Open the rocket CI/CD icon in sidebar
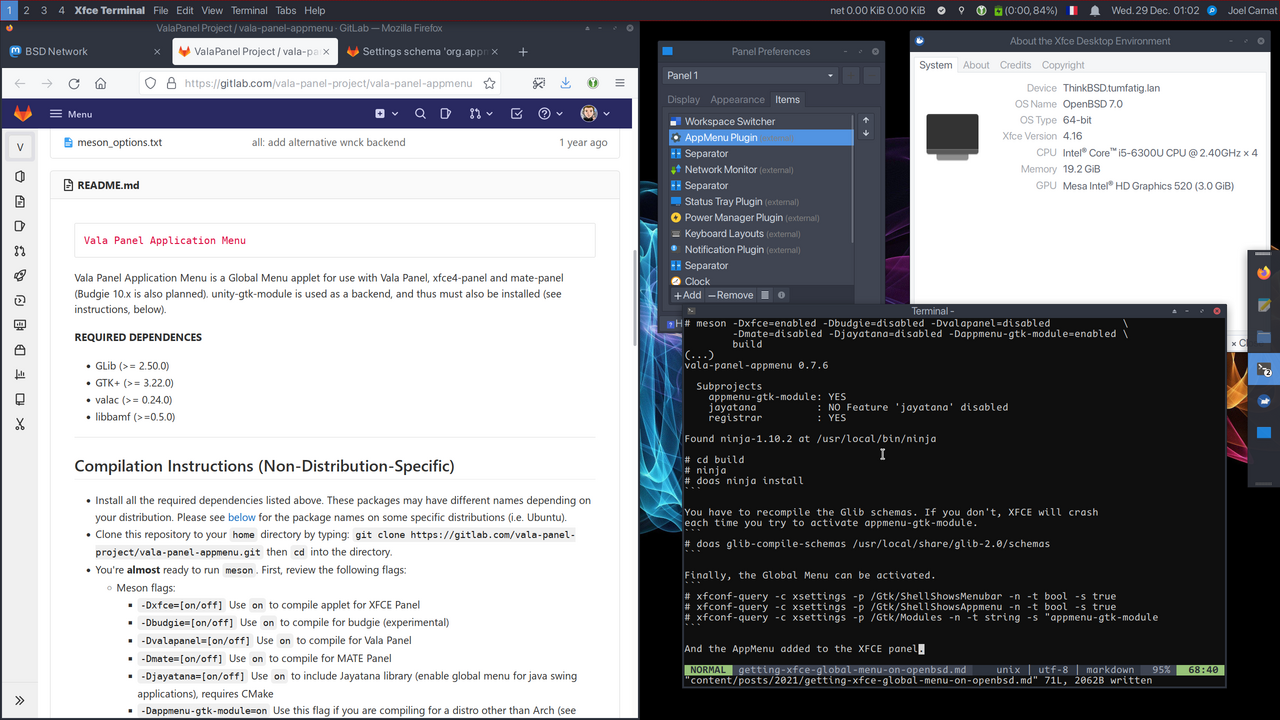This screenshot has width=1280, height=720. click(19, 275)
